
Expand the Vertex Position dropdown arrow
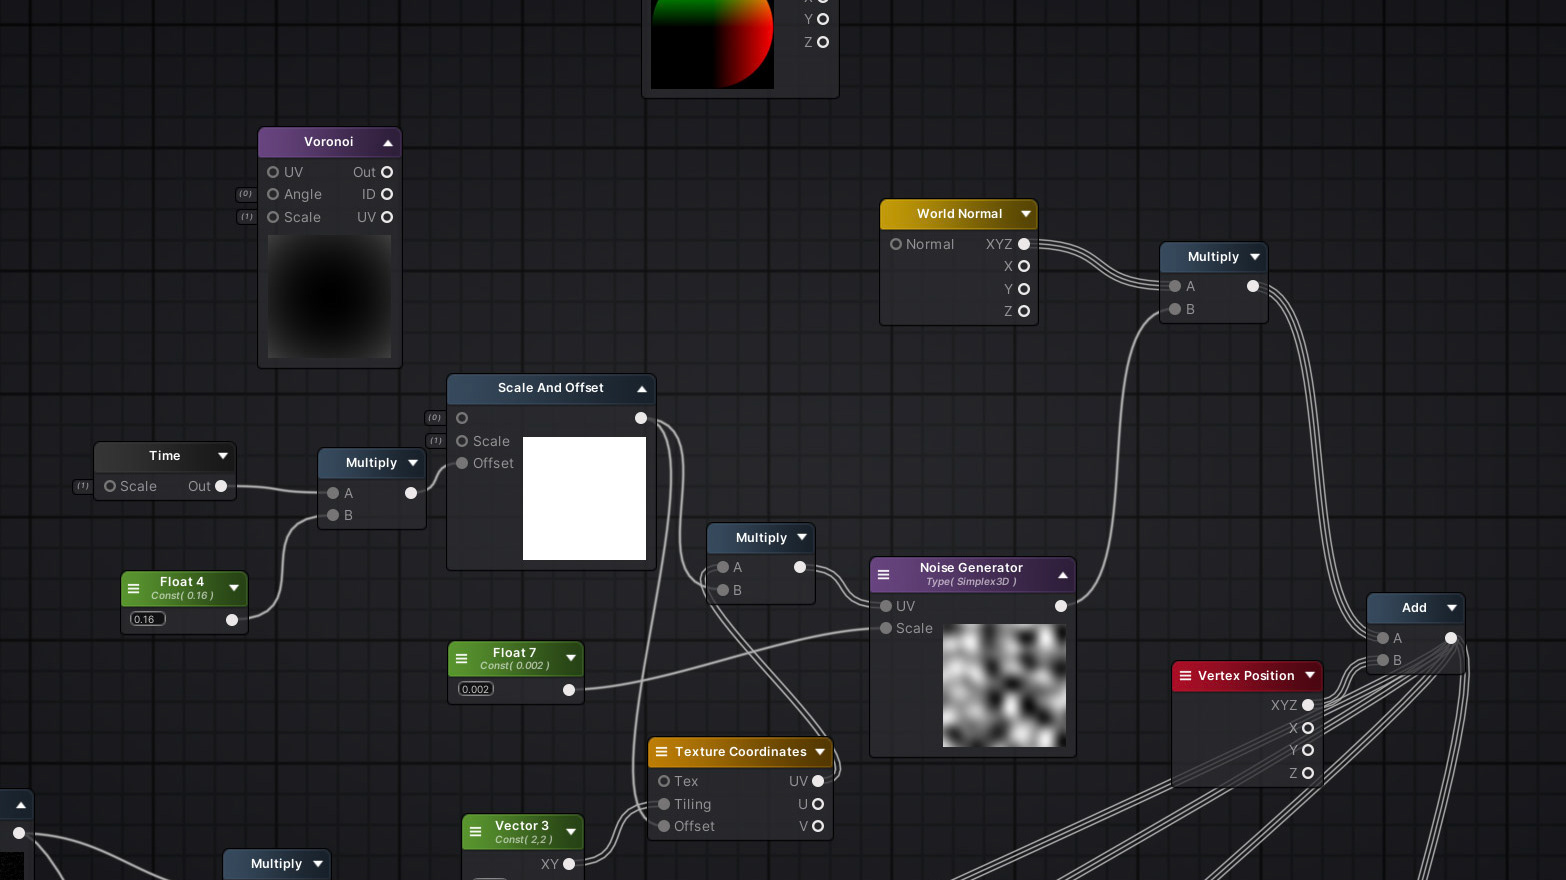pos(1310,676)
